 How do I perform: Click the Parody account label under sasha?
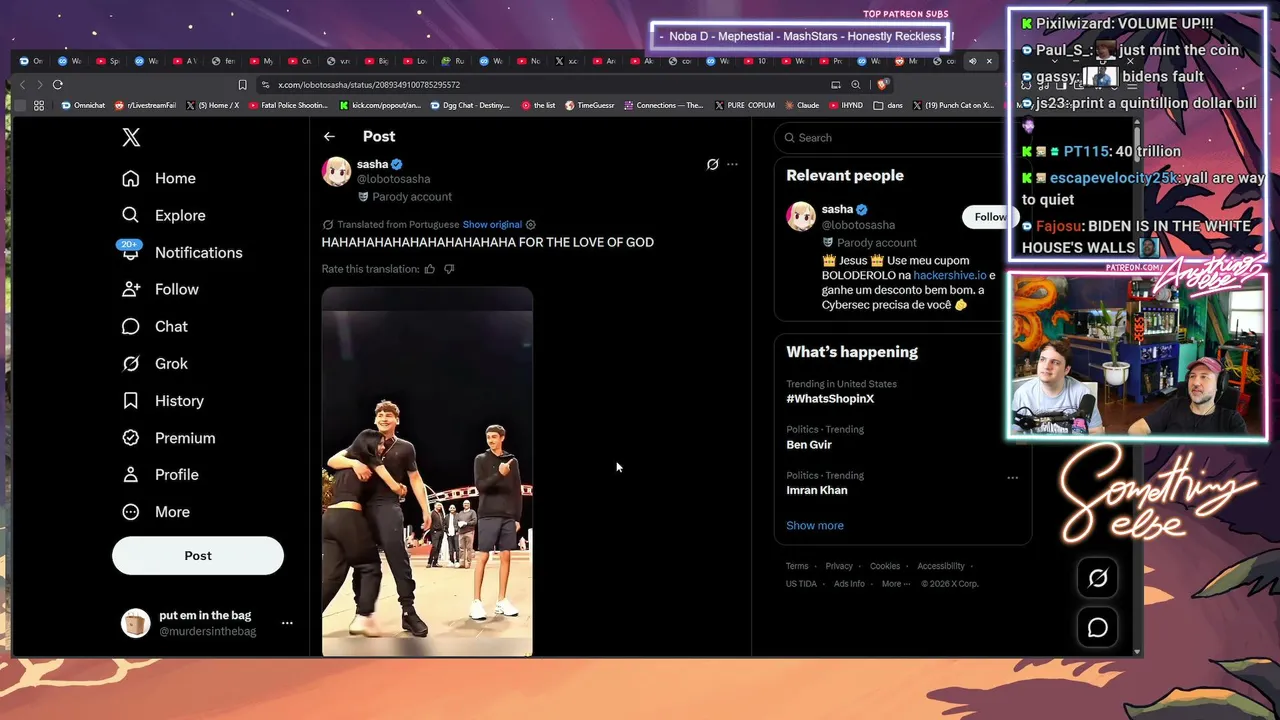[x=405, y=197]
